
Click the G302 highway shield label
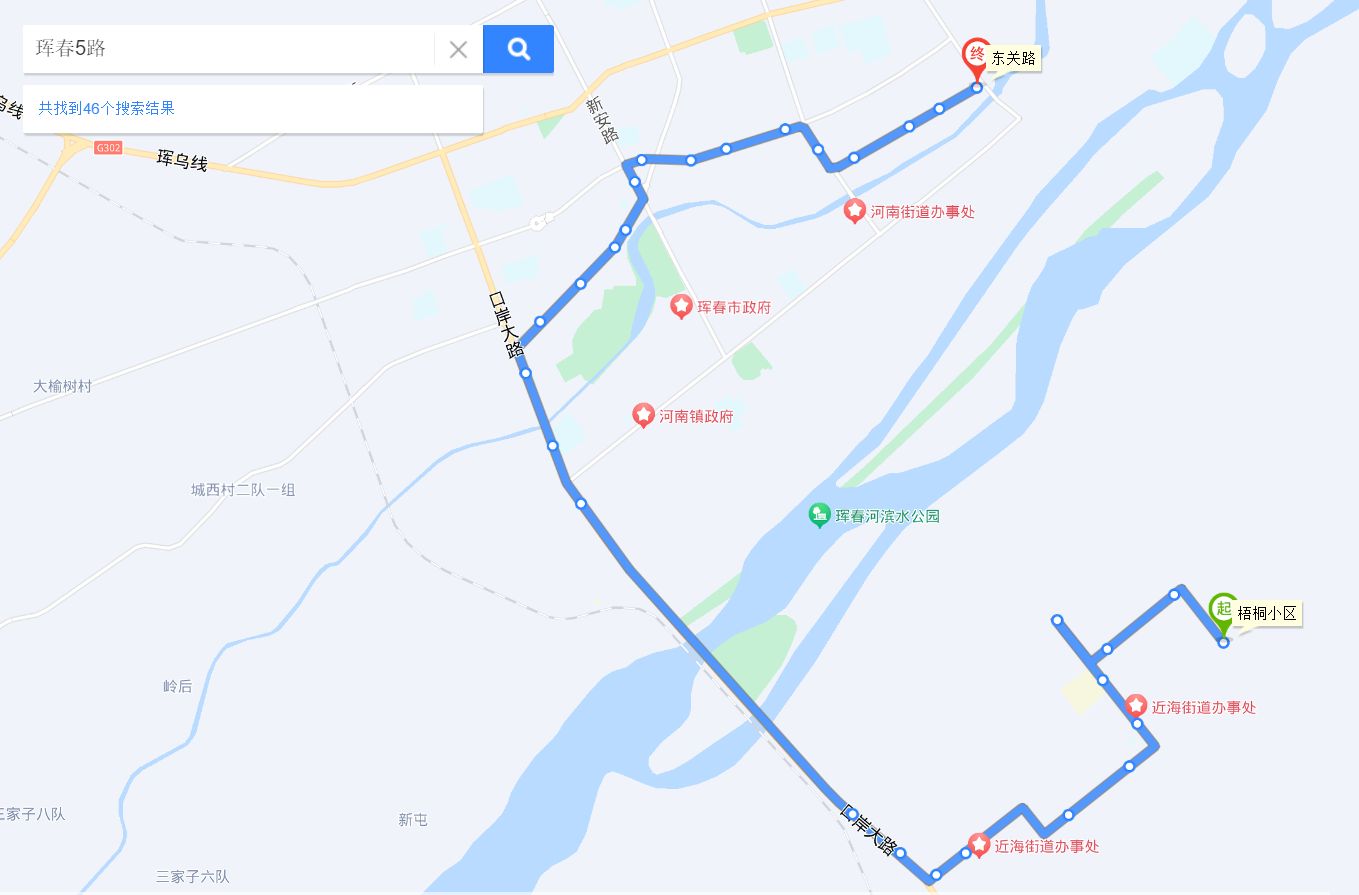[x=107, y=148]
